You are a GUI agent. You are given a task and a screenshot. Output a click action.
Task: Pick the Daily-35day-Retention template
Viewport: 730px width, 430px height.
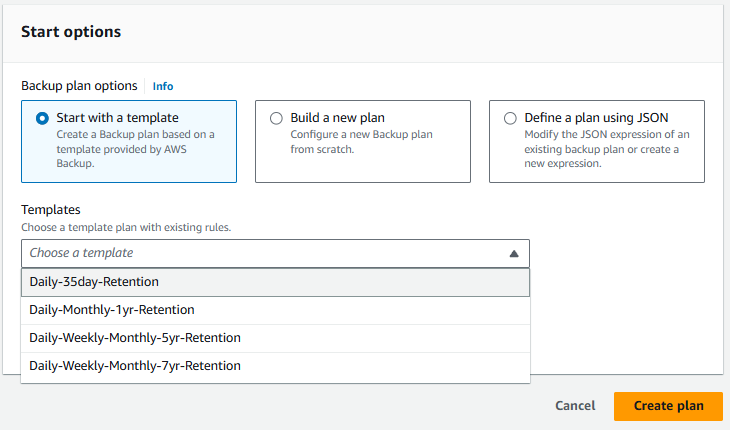(x=275, y=282)
